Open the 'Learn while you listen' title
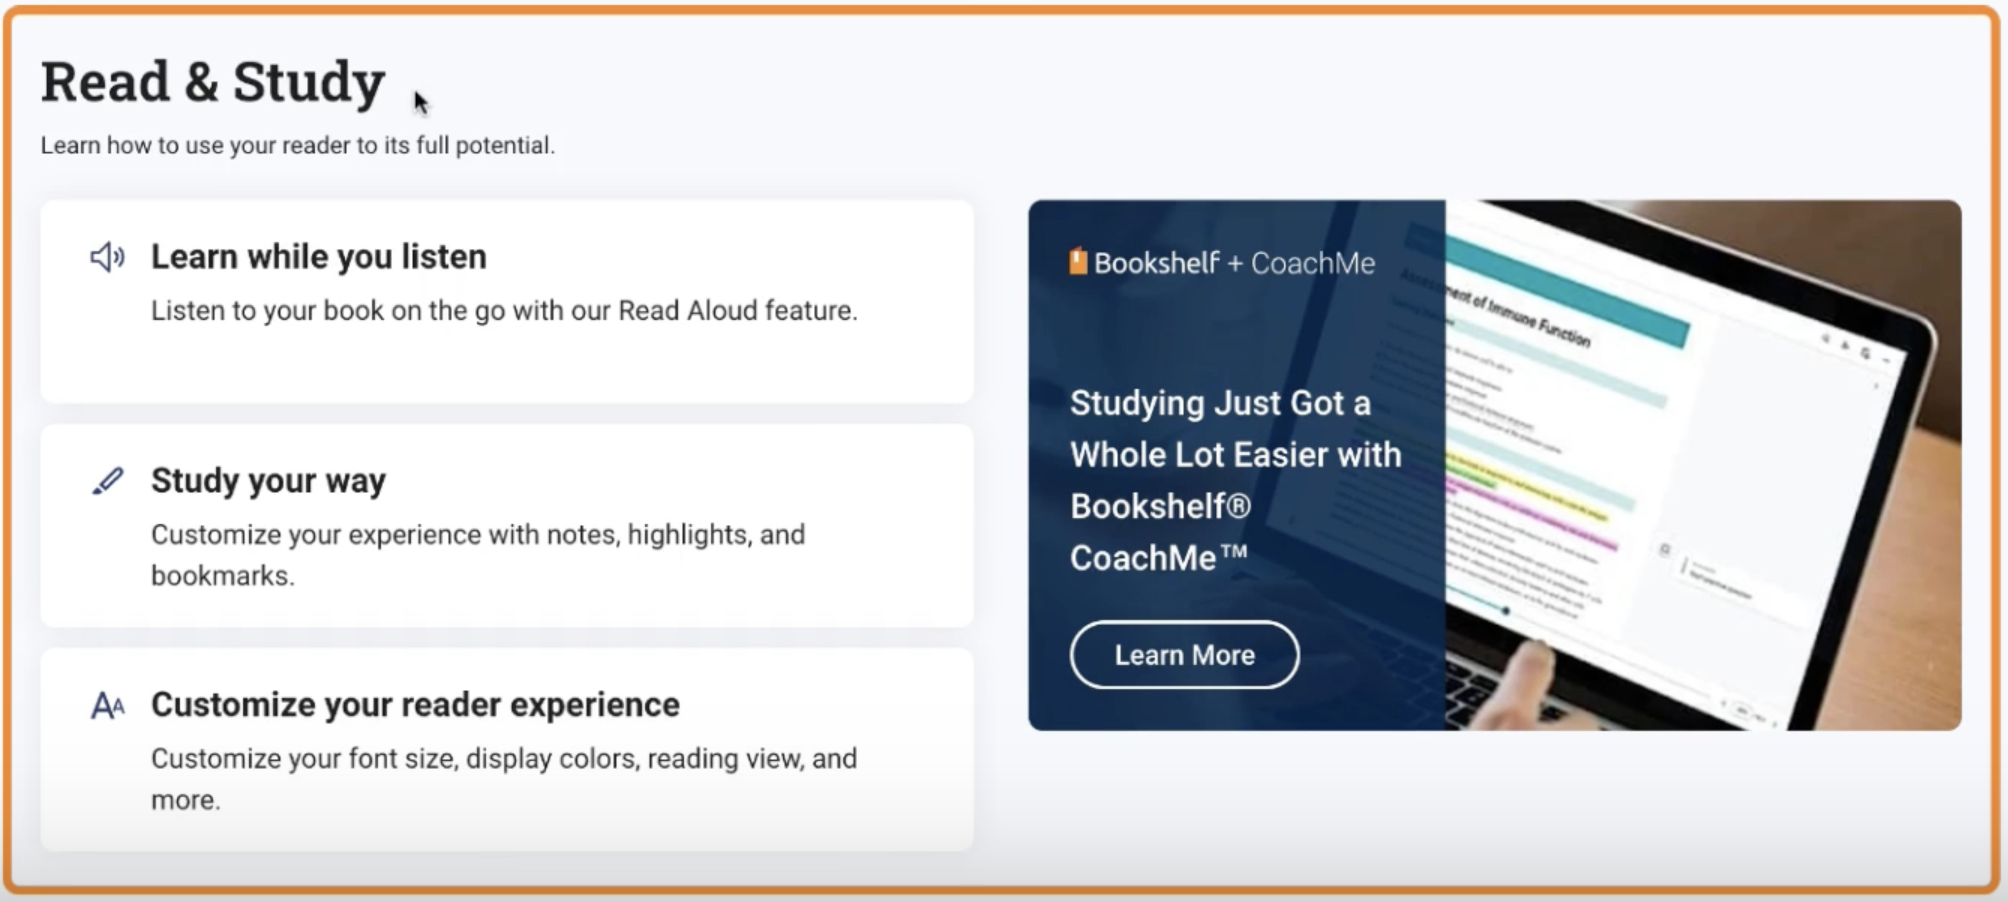 318,257
